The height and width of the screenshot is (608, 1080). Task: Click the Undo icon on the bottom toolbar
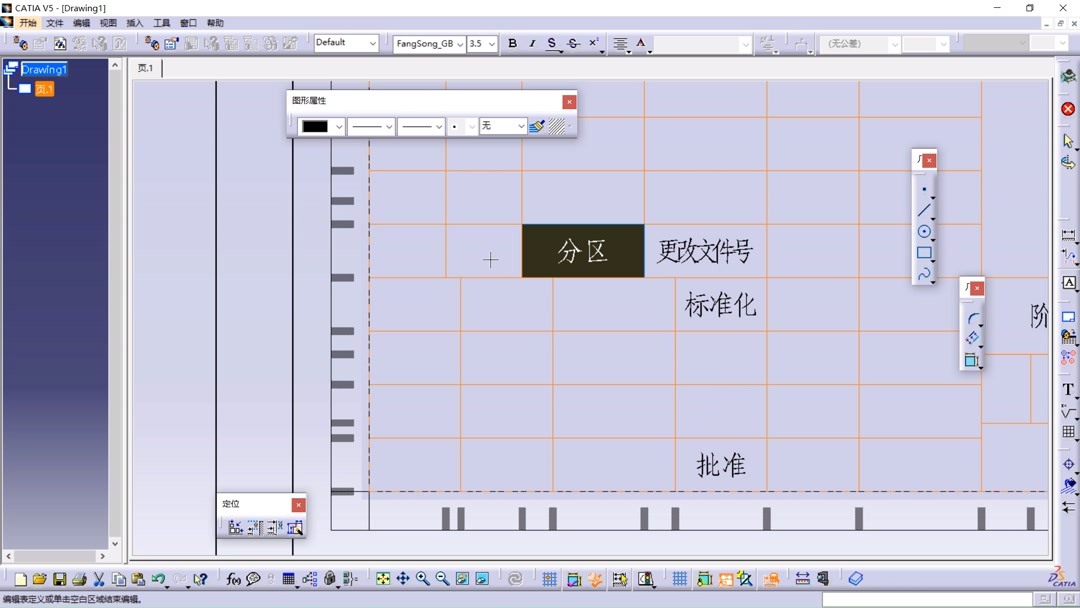pos(160,578)
